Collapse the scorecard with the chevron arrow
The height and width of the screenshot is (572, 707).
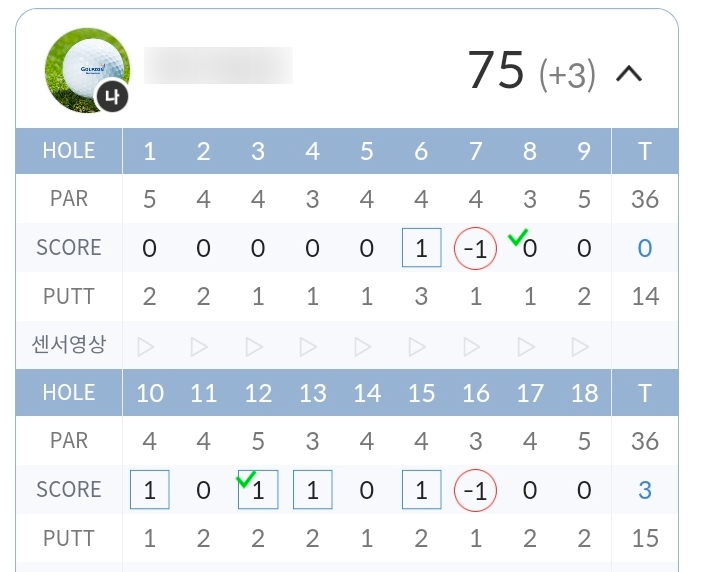tap(629, 73)
